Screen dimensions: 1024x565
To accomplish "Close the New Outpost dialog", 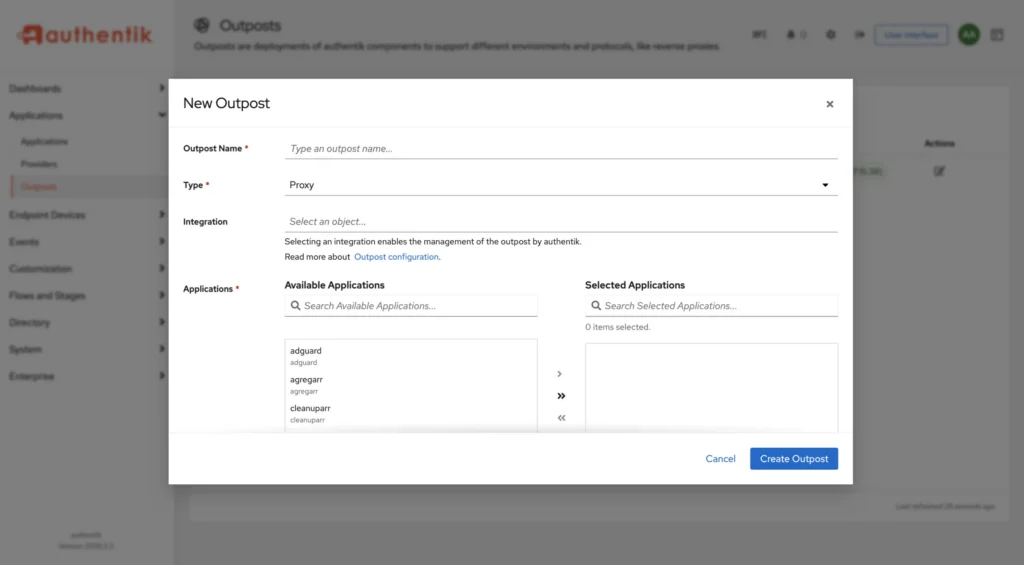I will (829, 104).
